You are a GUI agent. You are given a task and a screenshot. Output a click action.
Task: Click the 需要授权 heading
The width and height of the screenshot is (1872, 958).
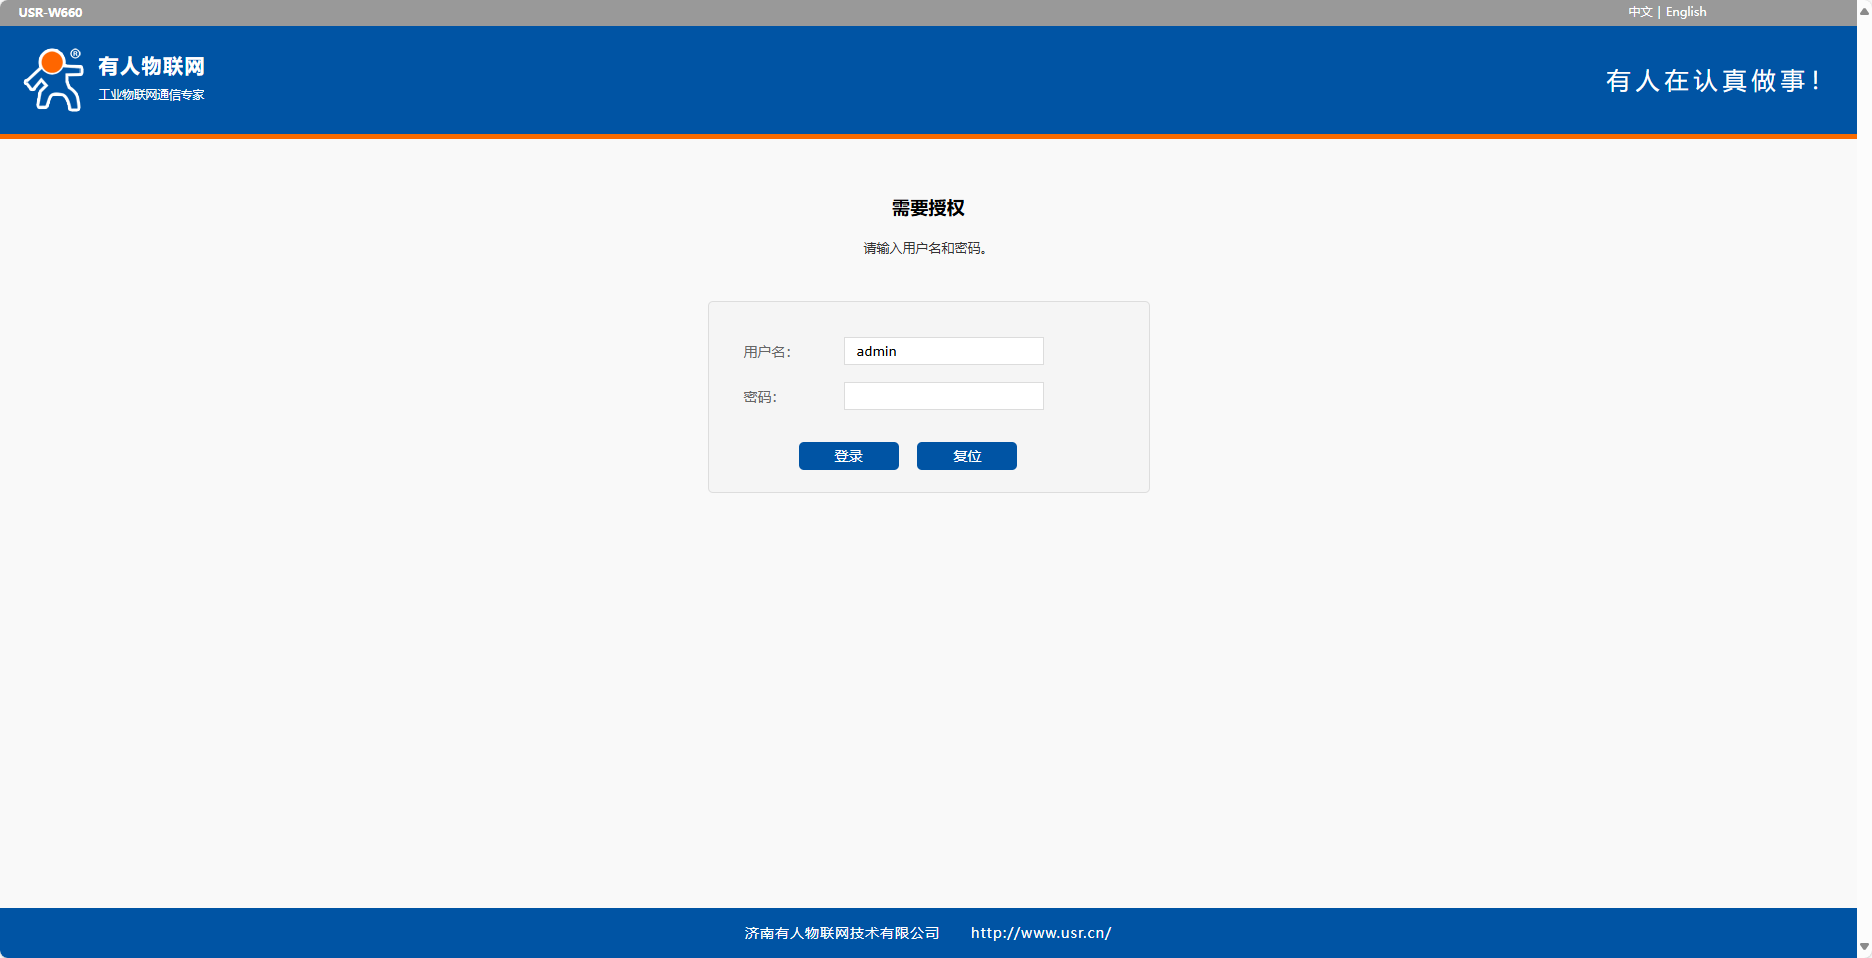[928, 208]
